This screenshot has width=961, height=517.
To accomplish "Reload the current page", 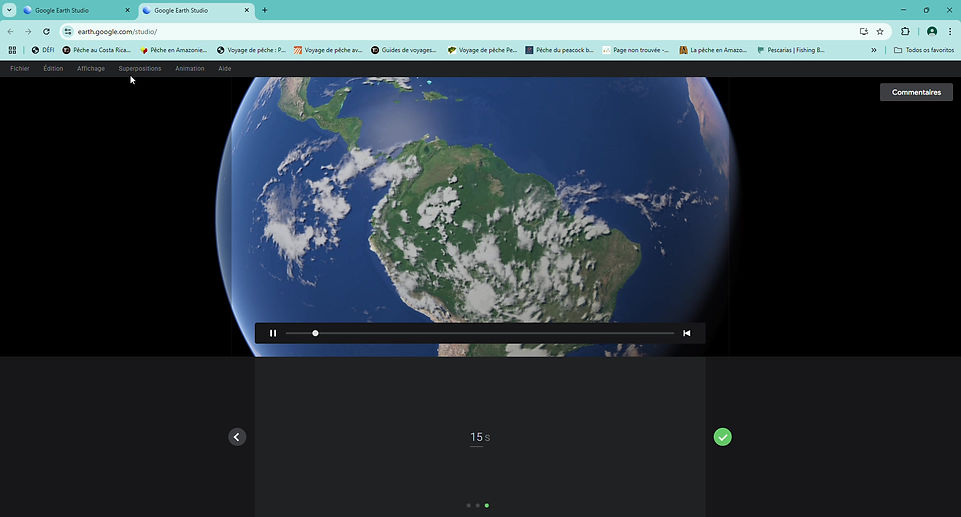I will (46, 31).
